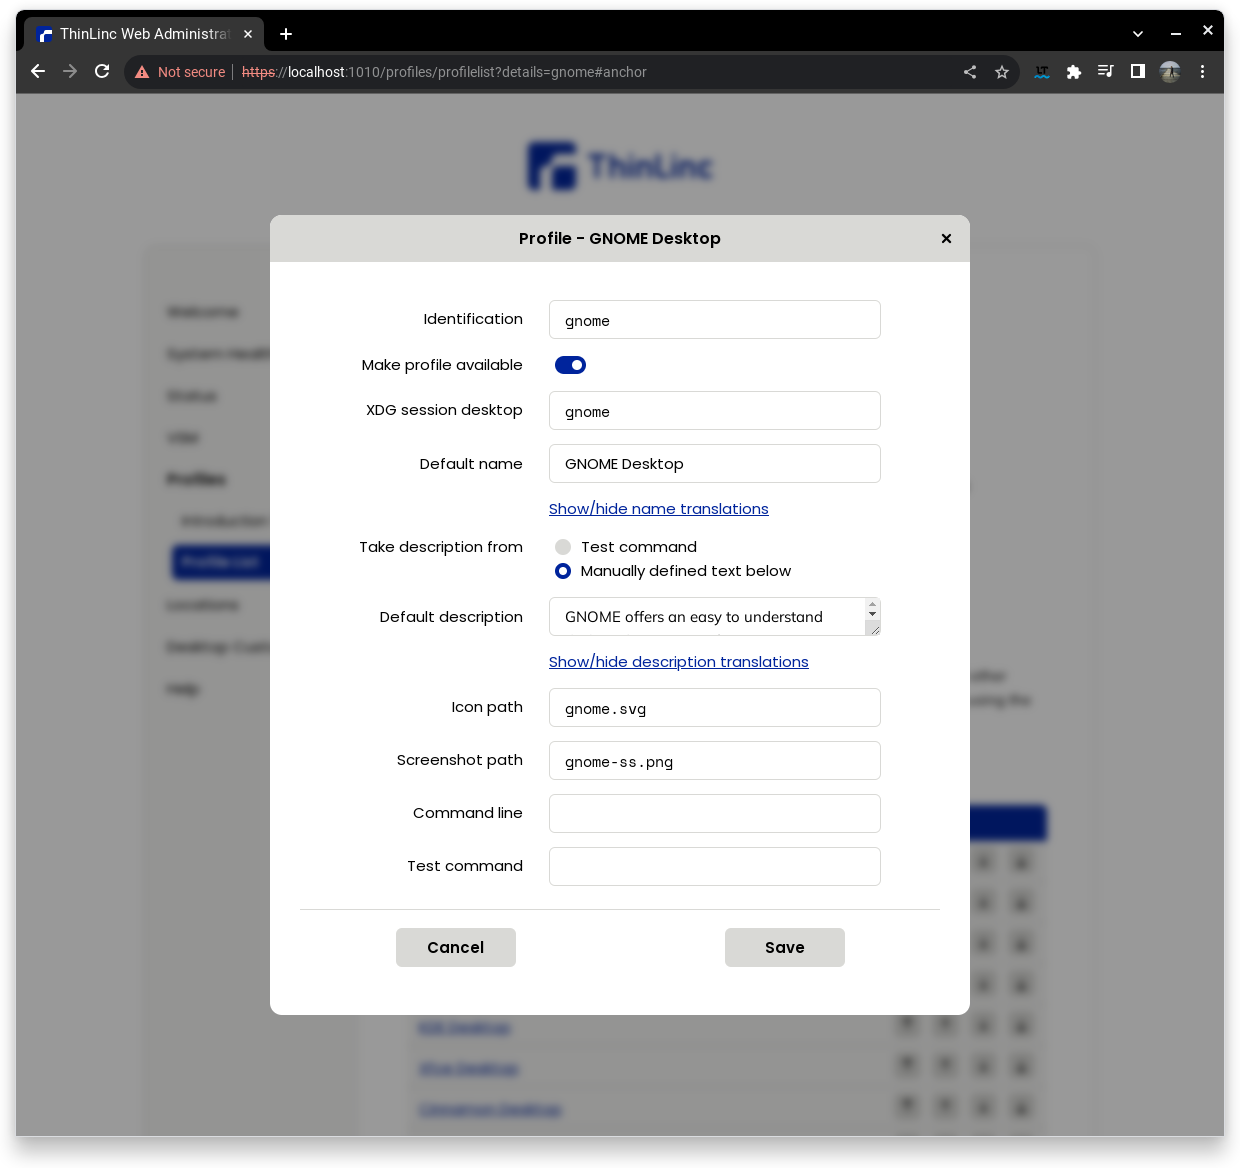Click the Test command input field

pyautogui.click(x=715, y=867)
